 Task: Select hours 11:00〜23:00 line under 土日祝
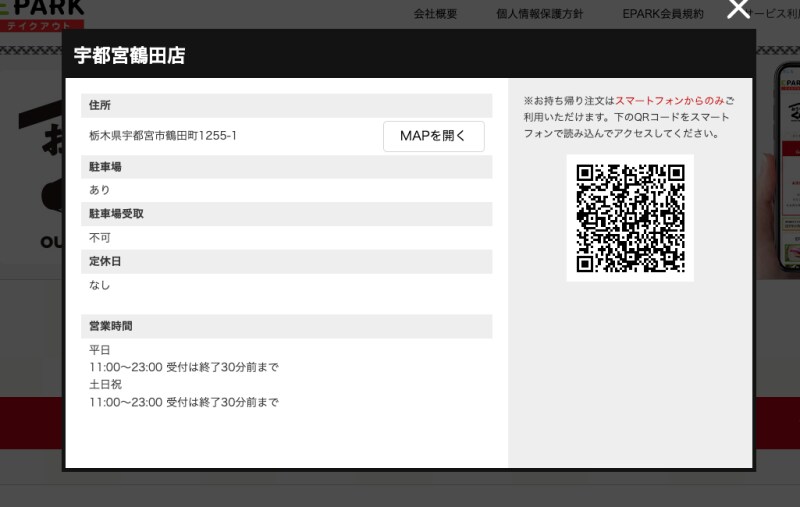coord(184,402)
